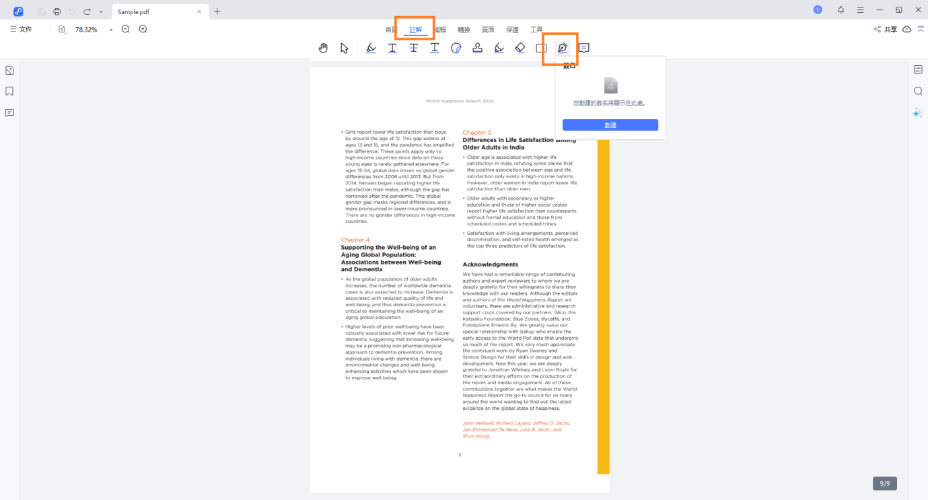Screen dimensions: 928x500
Task: Click the 共享 share button
Action: click(x=885, y=29)
